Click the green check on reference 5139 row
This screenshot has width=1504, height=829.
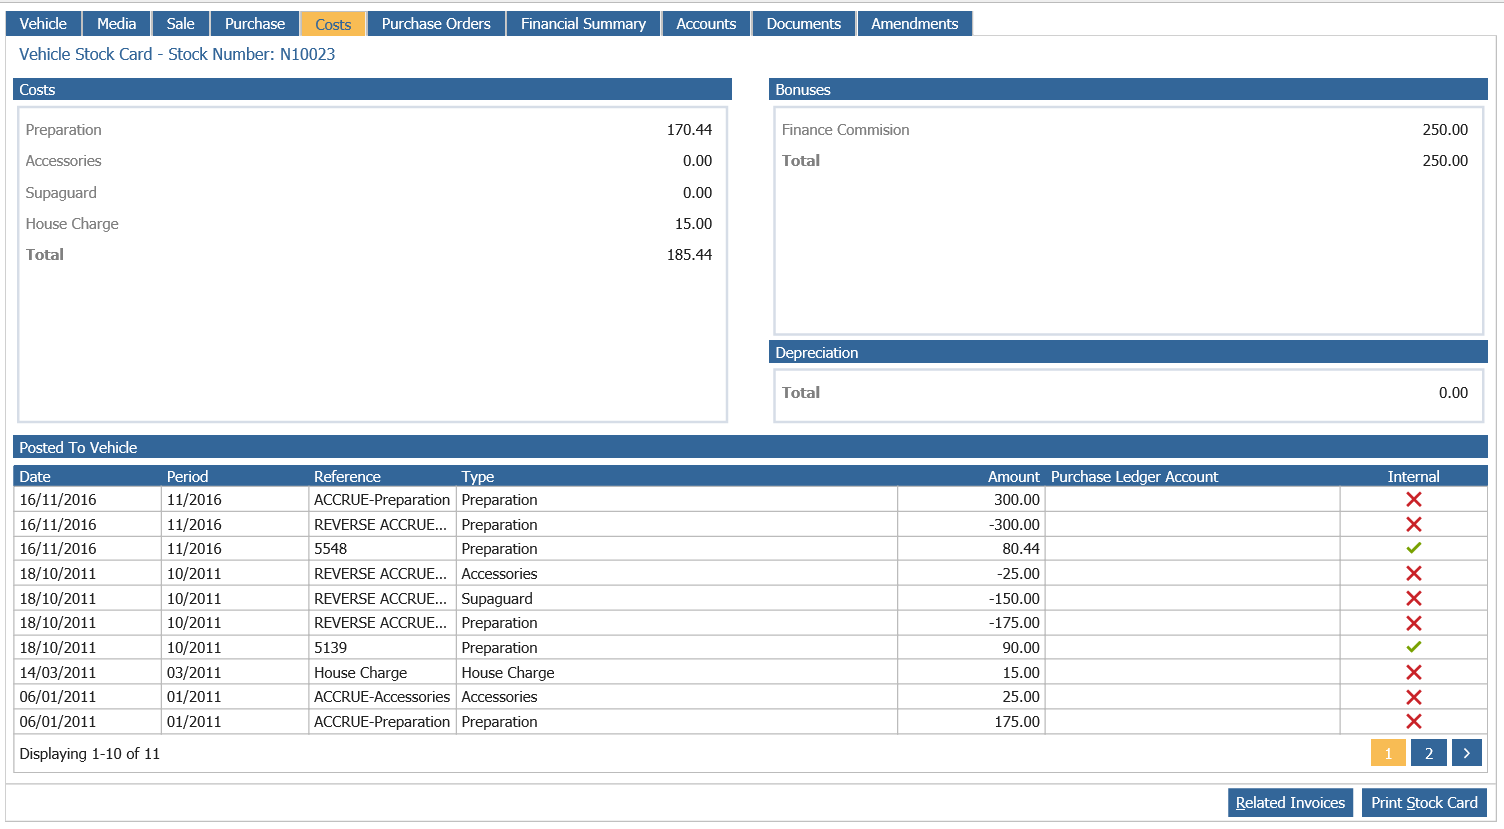click(1413, 647)
